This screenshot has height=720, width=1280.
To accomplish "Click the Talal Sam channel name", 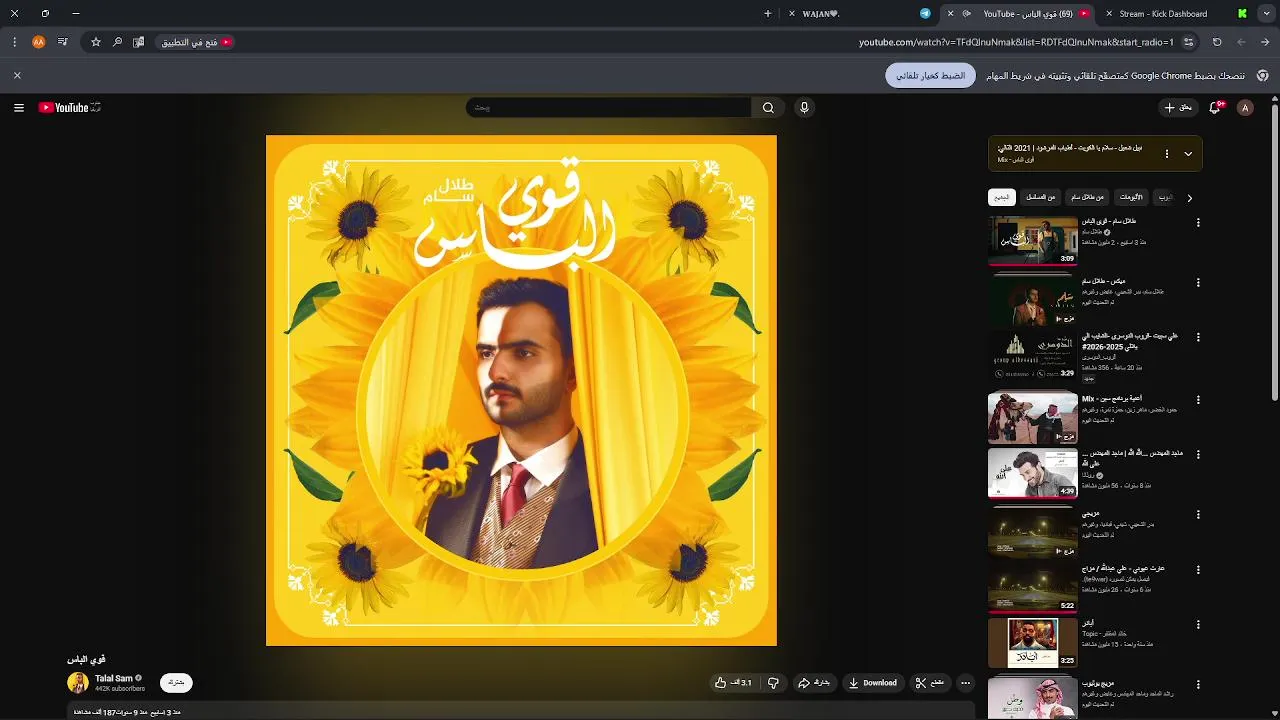I will tap(114, 678).
